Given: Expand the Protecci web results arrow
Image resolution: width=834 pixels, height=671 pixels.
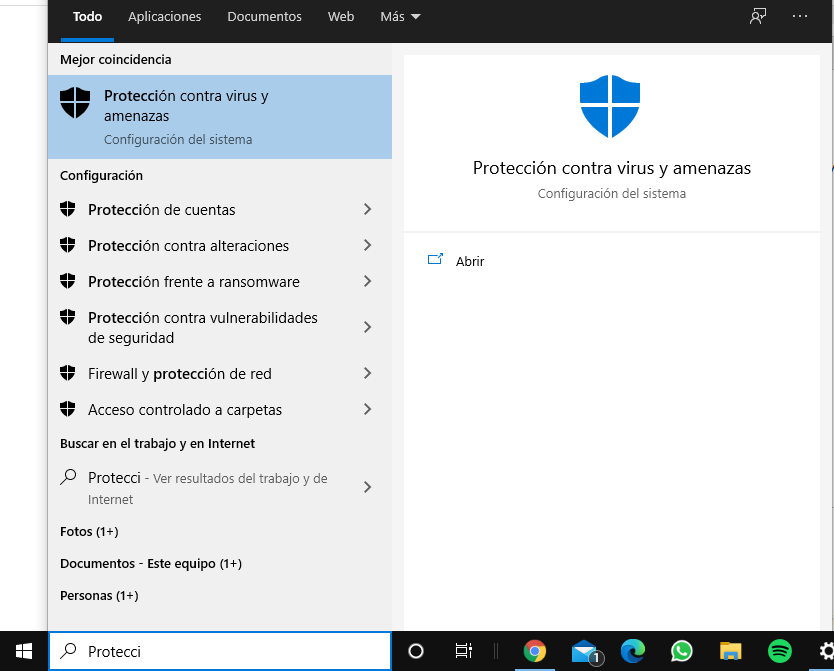Looking at the screenshot, I should coord(367,487).
